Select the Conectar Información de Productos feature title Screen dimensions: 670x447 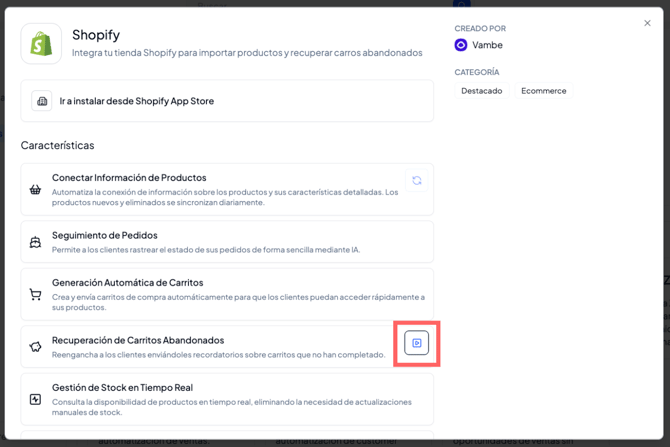(x=129, y=178)
